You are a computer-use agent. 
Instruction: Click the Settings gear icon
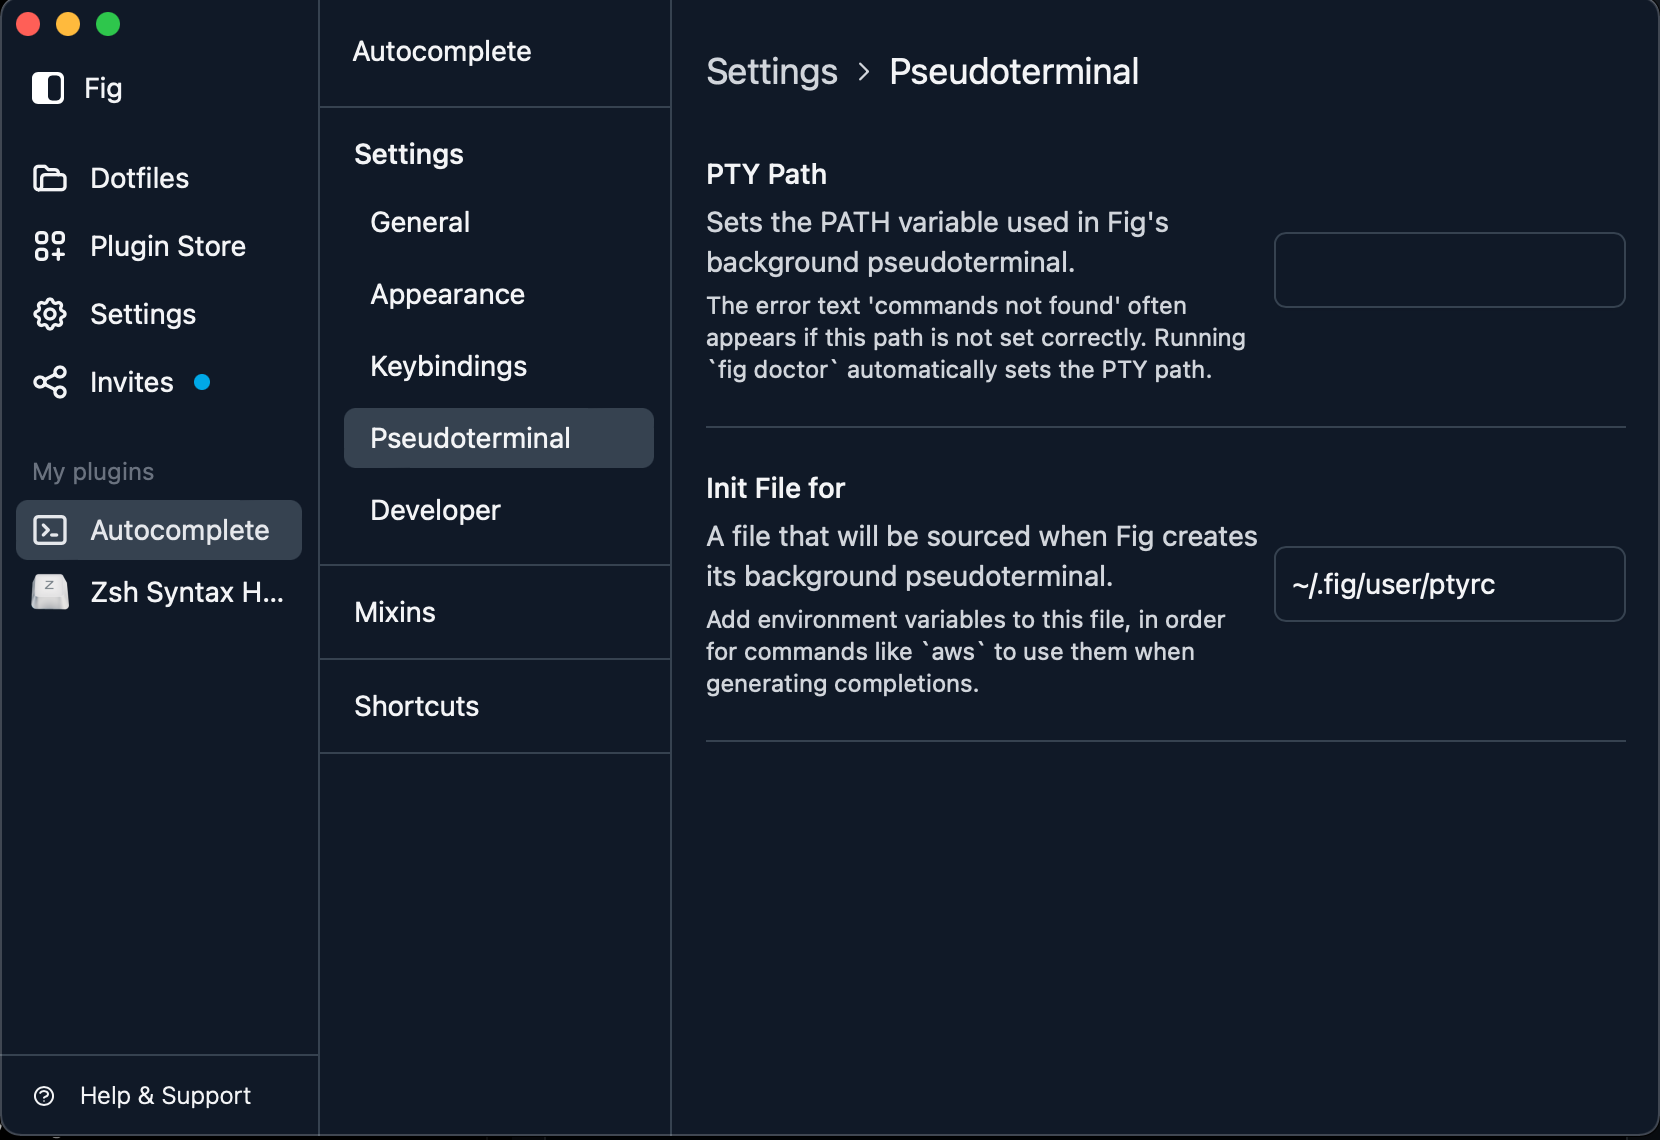[x=49, y=314]
